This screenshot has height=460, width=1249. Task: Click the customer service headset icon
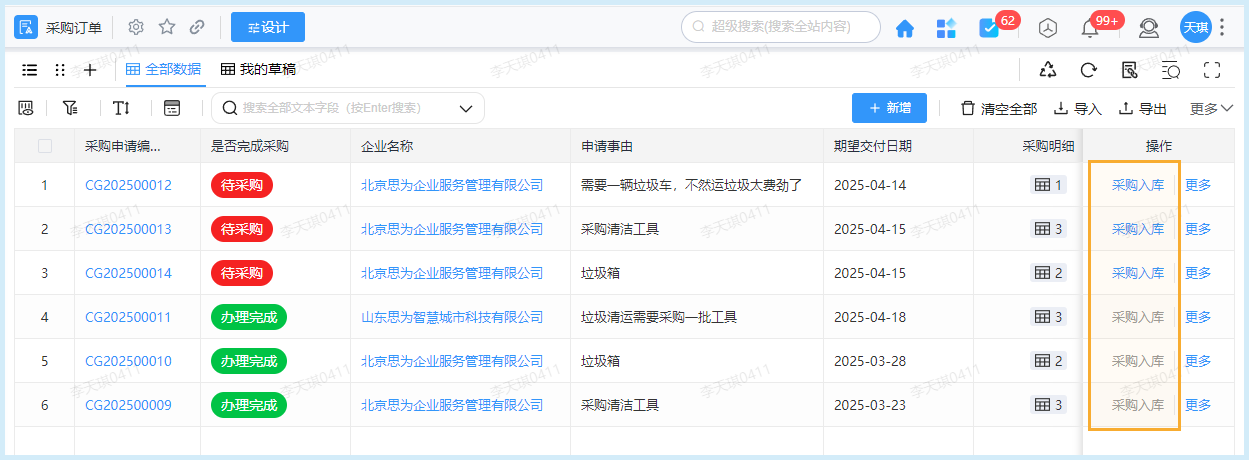click(1149, 28)
